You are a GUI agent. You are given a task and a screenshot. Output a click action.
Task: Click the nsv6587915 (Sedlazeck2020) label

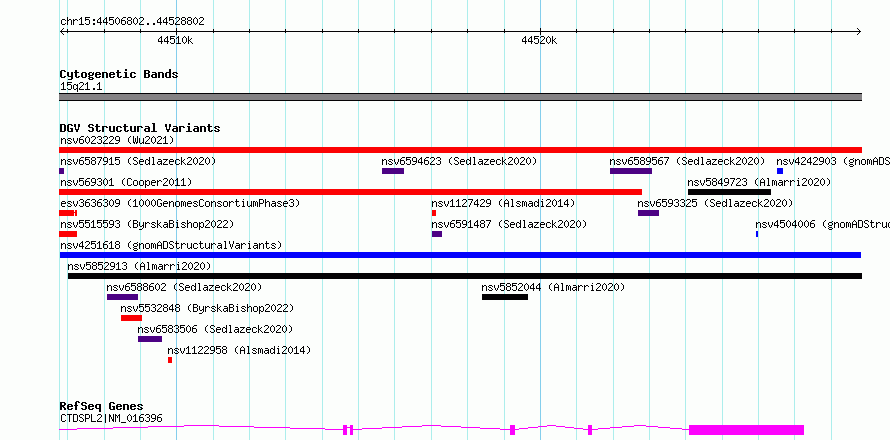tap(138, 161)
